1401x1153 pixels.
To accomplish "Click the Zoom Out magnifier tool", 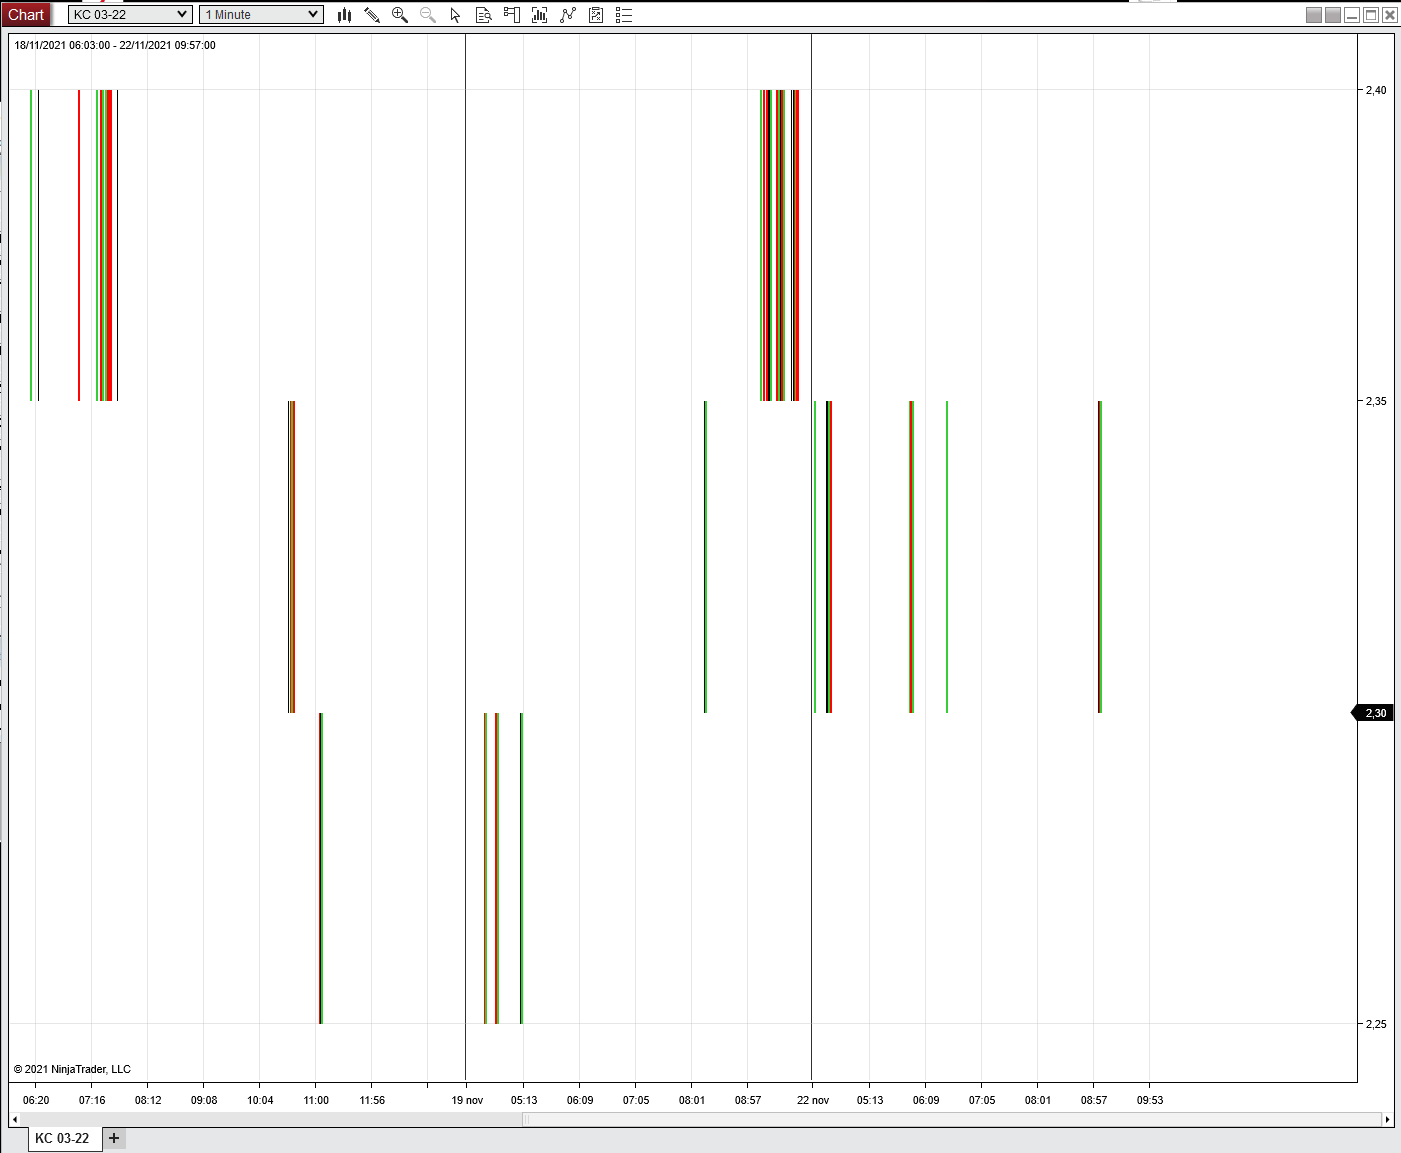I will 427,15.
